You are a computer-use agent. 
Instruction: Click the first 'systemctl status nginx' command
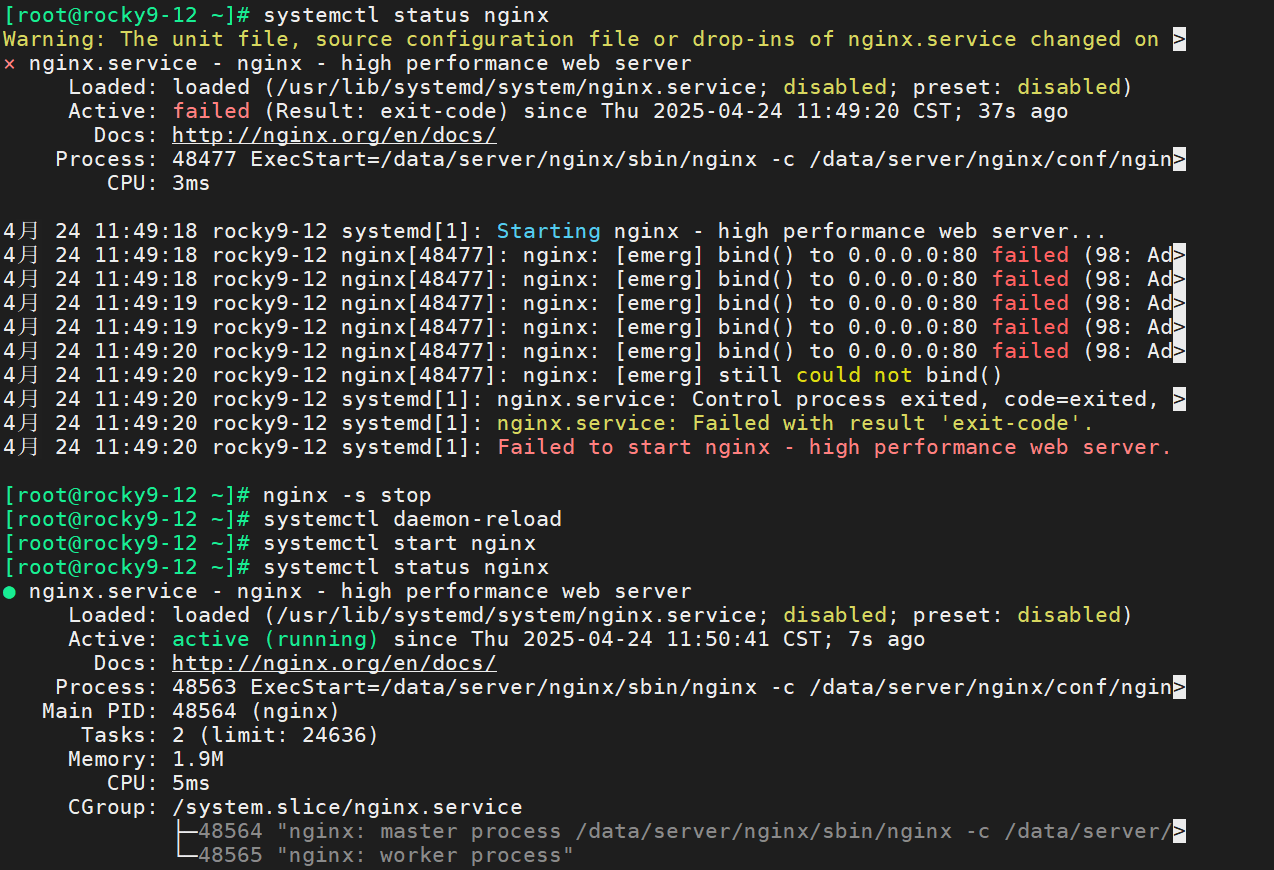click(x=406, y=15)
